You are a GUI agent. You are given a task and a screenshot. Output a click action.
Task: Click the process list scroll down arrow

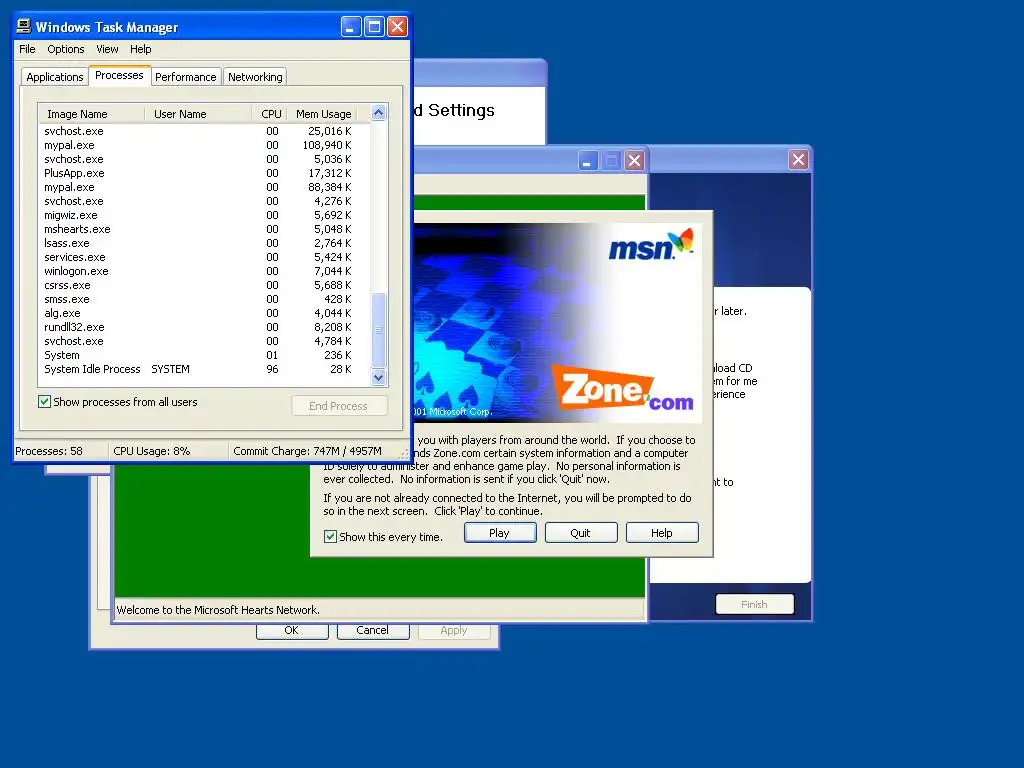click(x=379, y=377)
